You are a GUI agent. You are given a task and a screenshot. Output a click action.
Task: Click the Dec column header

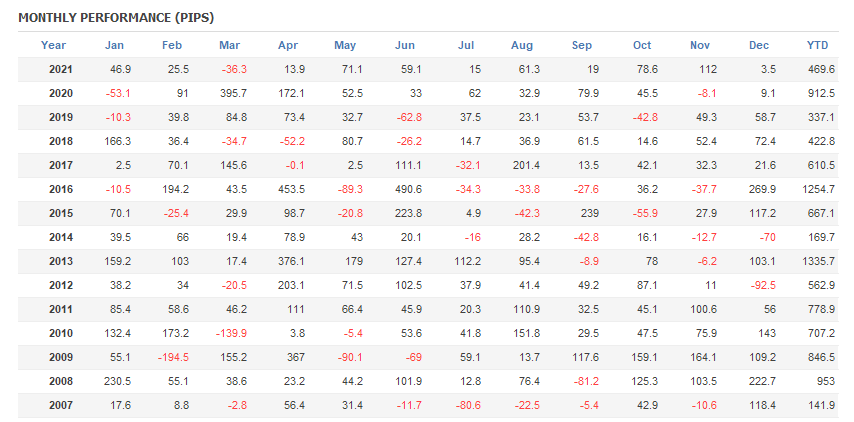758,45
